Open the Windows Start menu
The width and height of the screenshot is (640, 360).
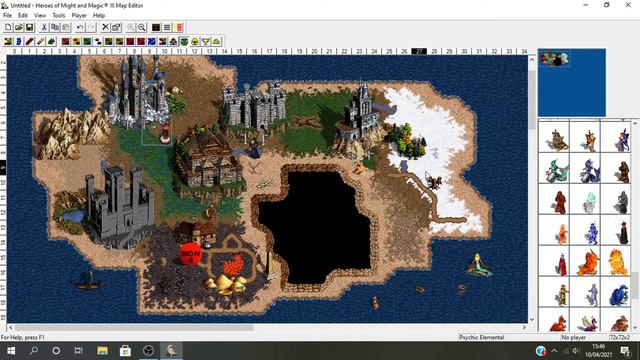pos(11,351)
